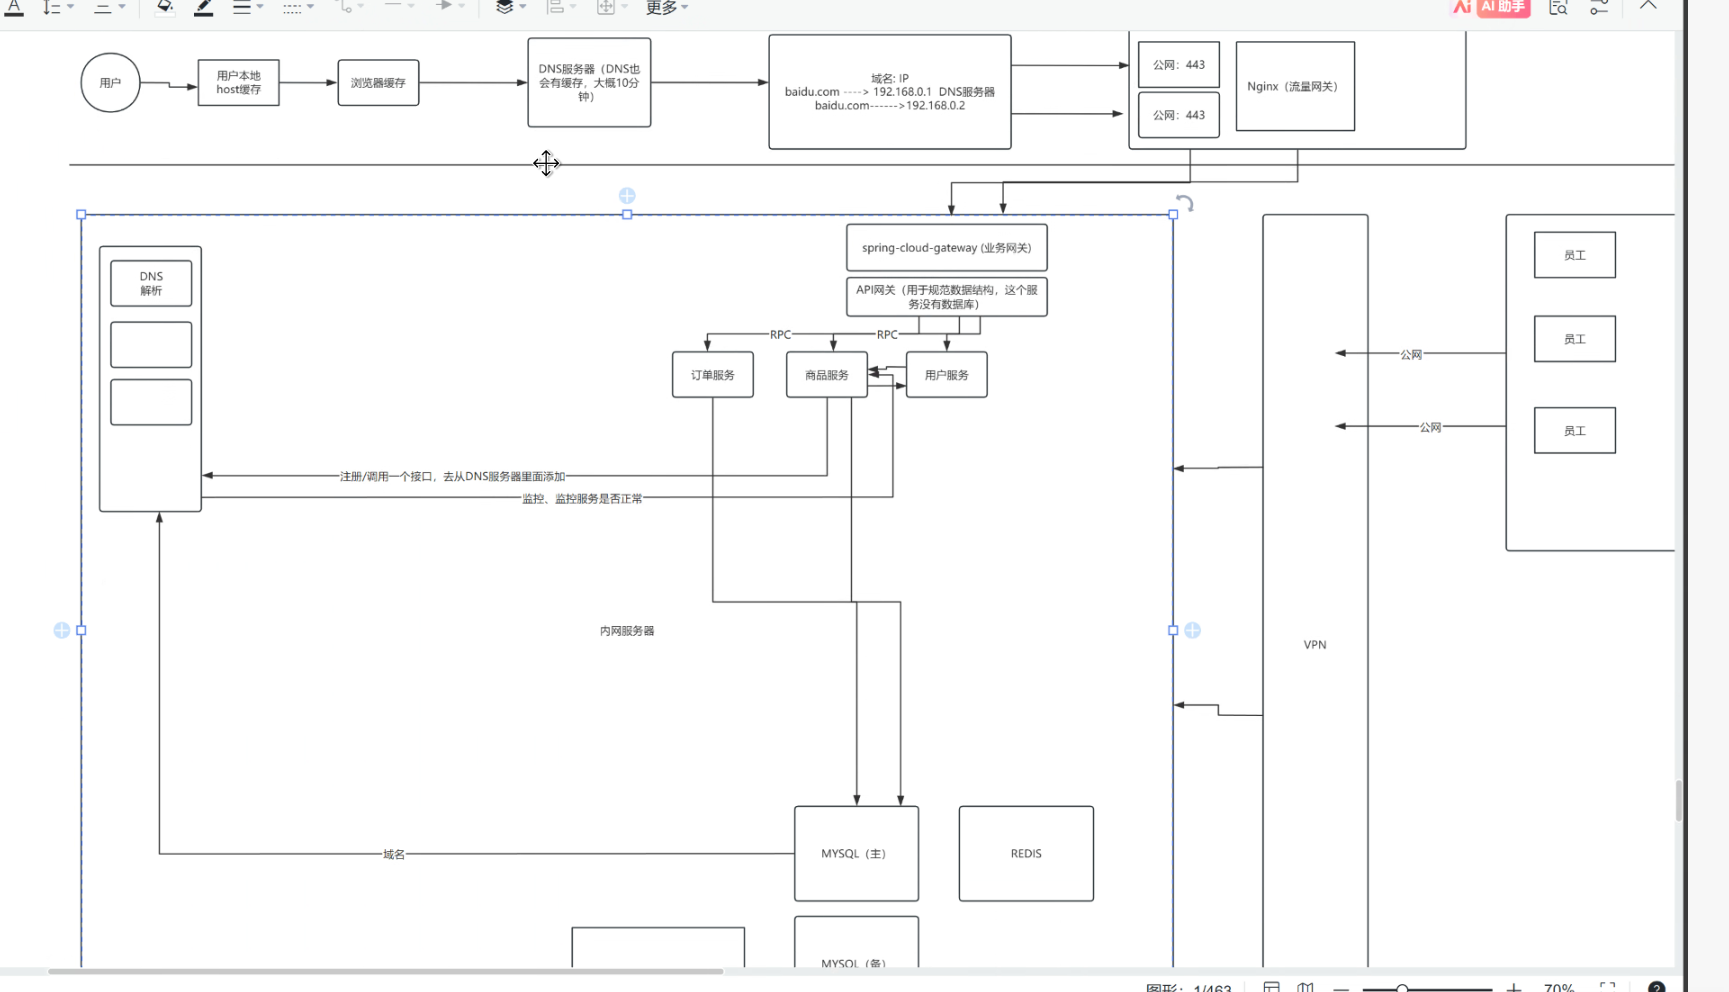
Task: Open the AI 助手 assistant
Action: pyautogui.click(x=1504, y=7)
